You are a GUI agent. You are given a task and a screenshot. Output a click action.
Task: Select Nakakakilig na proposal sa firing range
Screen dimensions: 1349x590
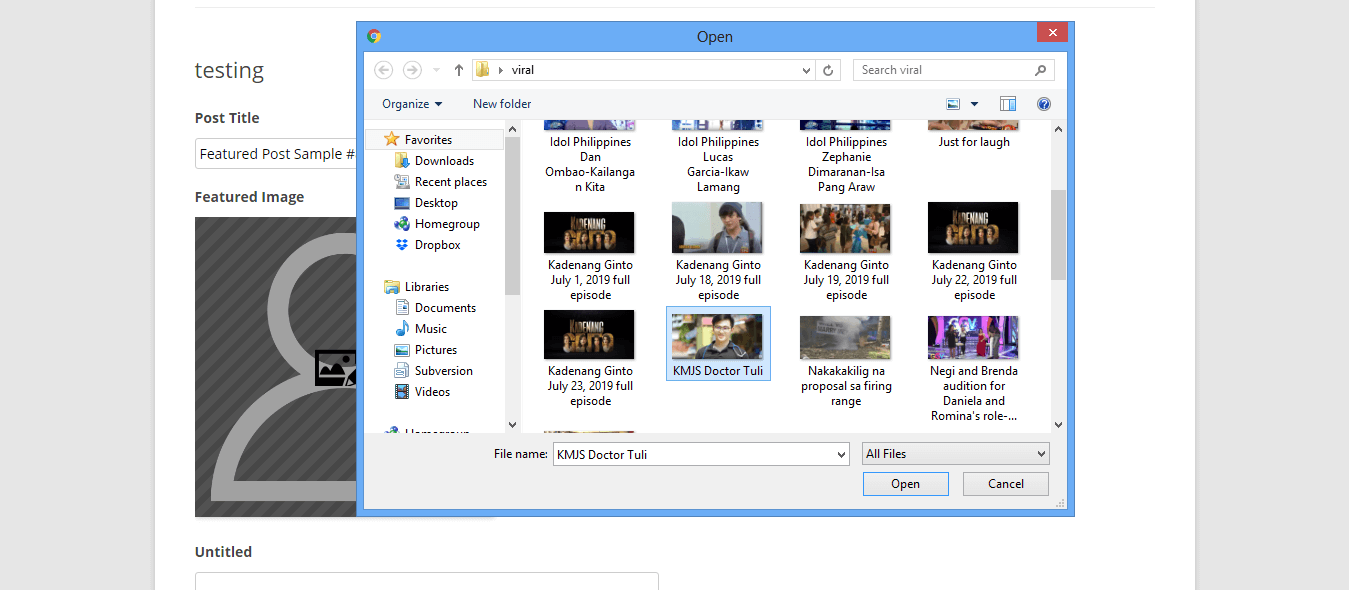point(846,360)
